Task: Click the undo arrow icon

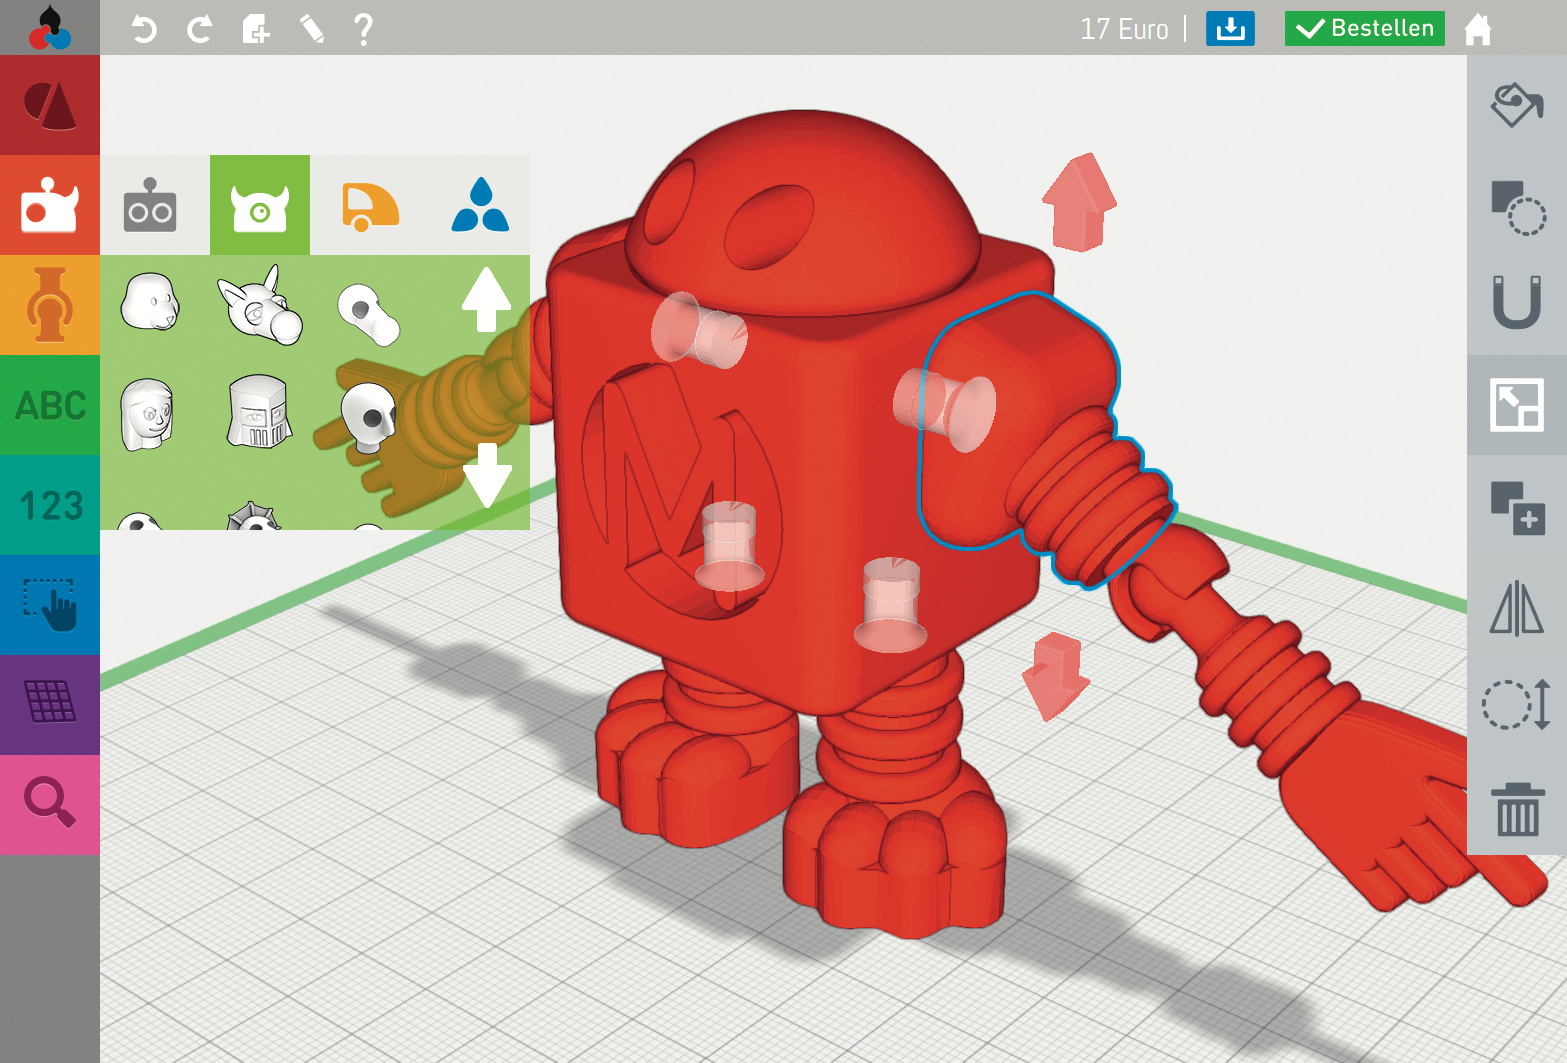Action: tap(144, 29)
